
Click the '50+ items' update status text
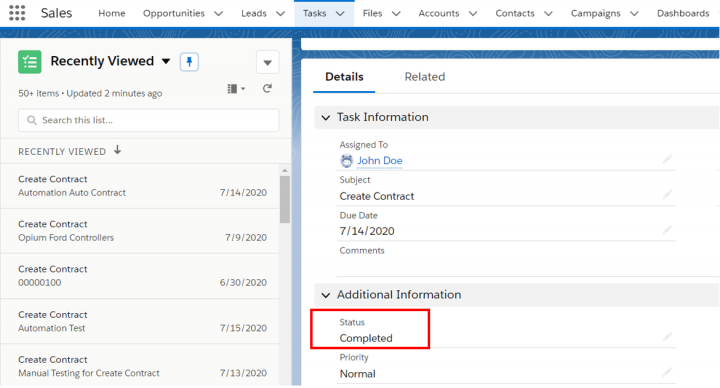point(90,93)
